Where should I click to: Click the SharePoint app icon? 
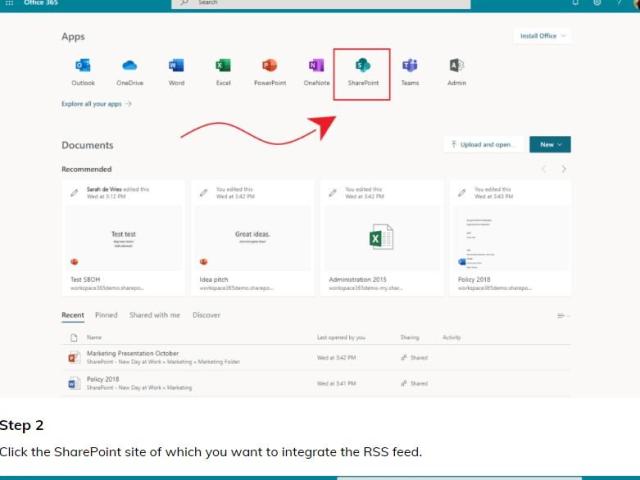pyautogui.click(x=363, y=65)
